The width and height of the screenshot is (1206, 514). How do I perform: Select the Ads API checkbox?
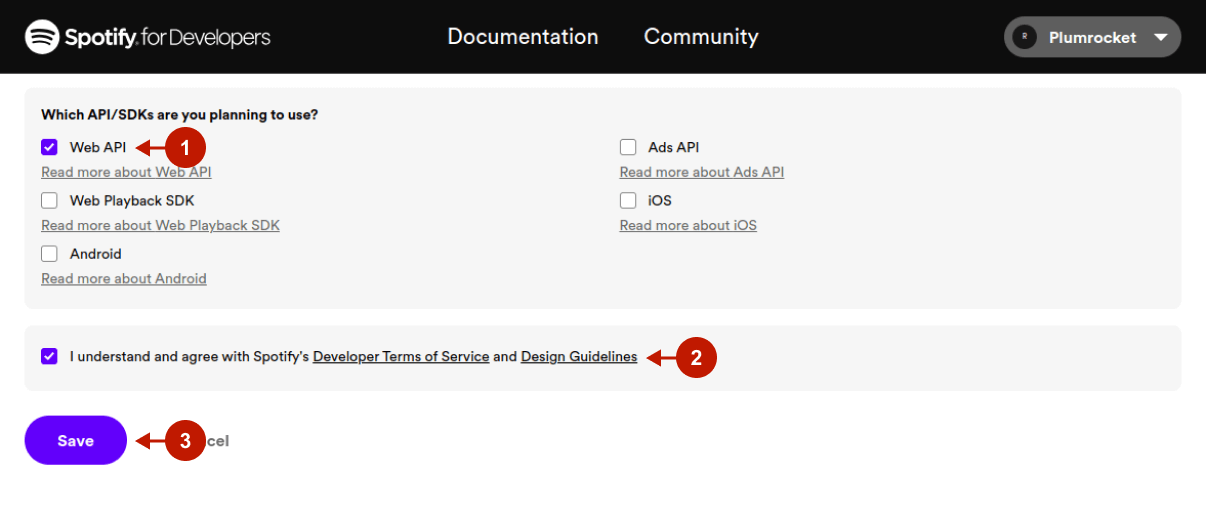[x=628, y=147]
